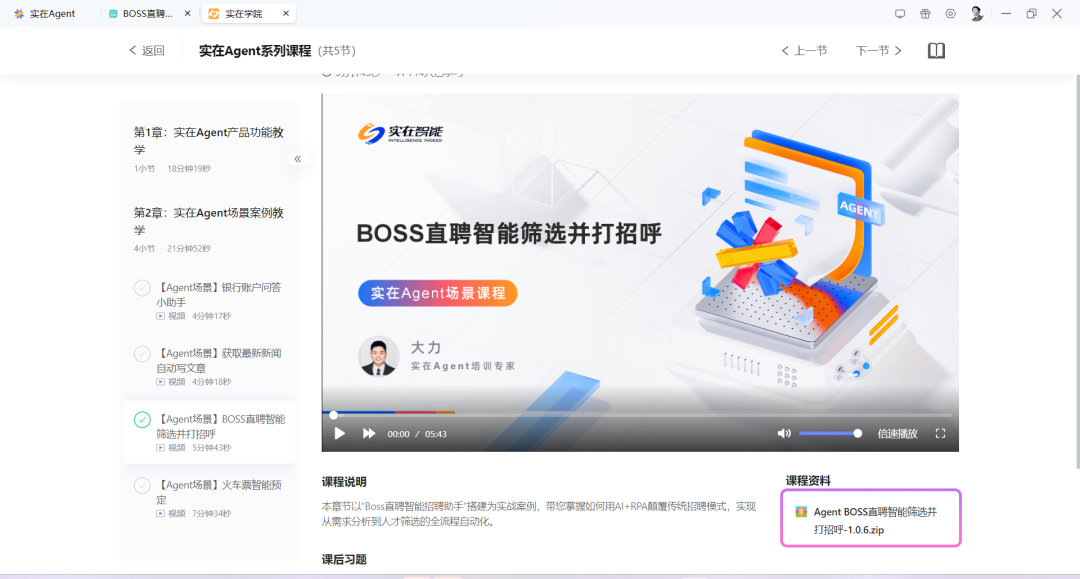This screenshot has height=579, width=1080.
Task: Close the 实在学院 tab
Action: point(286,14)
